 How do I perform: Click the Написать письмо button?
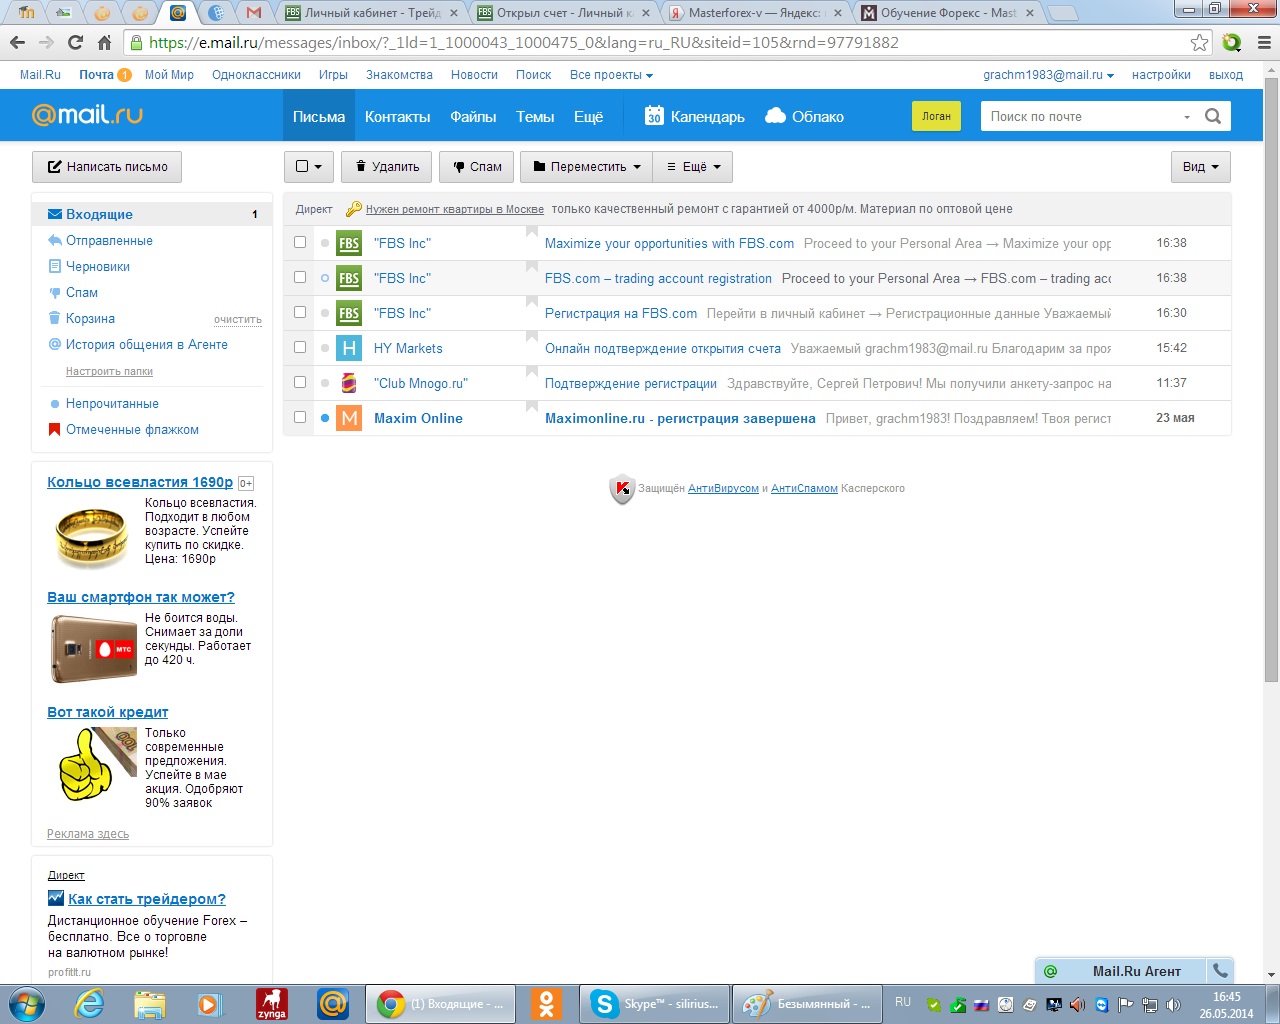(107, 166)
